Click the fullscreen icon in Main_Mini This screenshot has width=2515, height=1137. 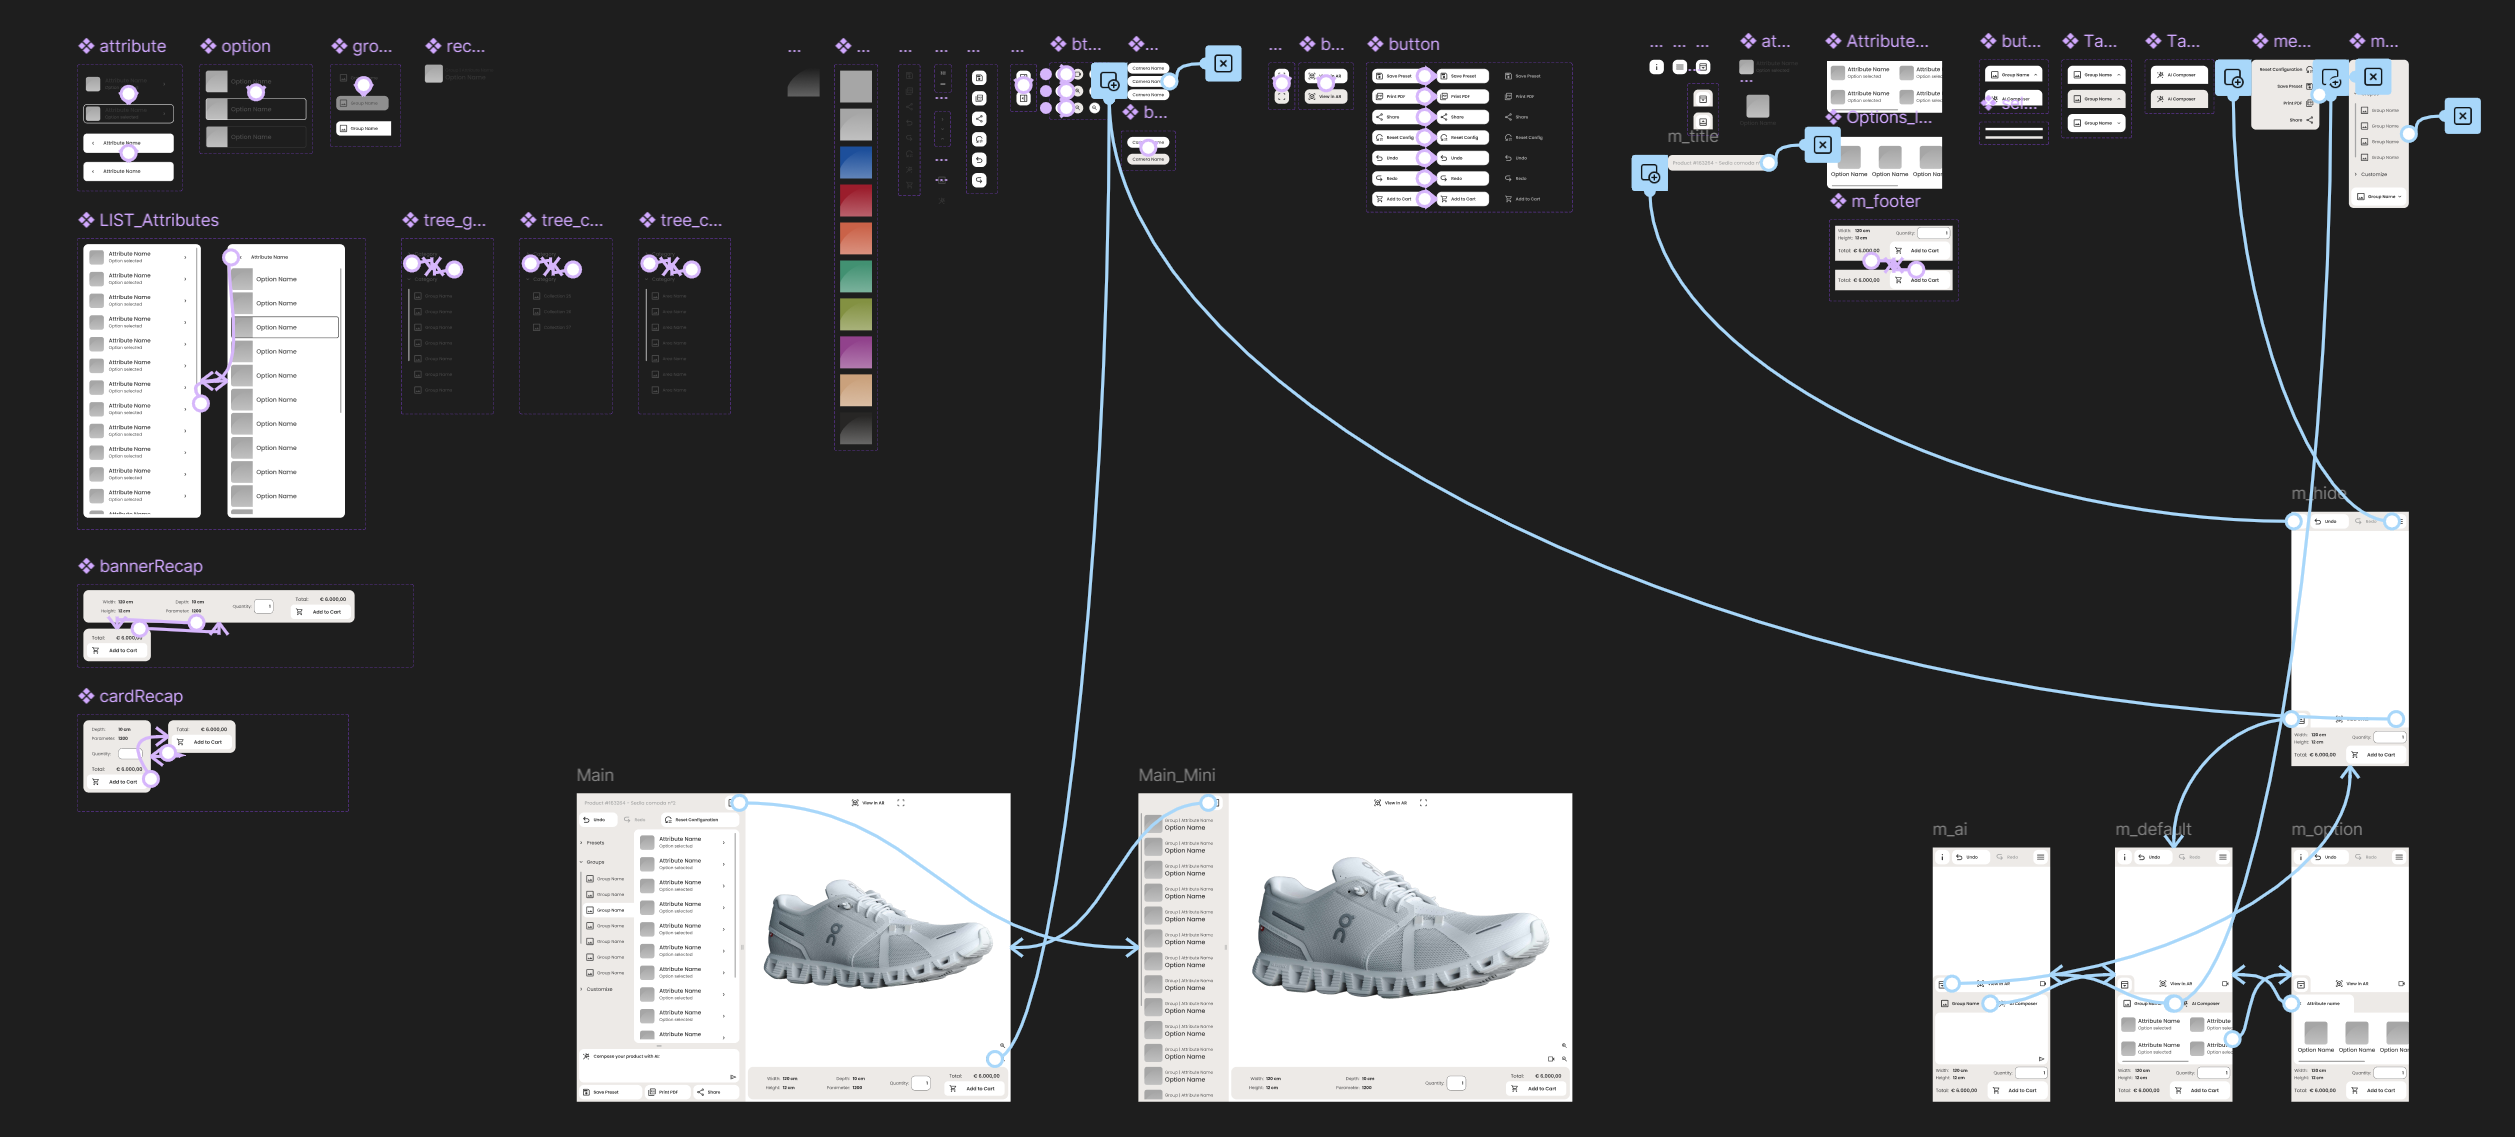1424,803
